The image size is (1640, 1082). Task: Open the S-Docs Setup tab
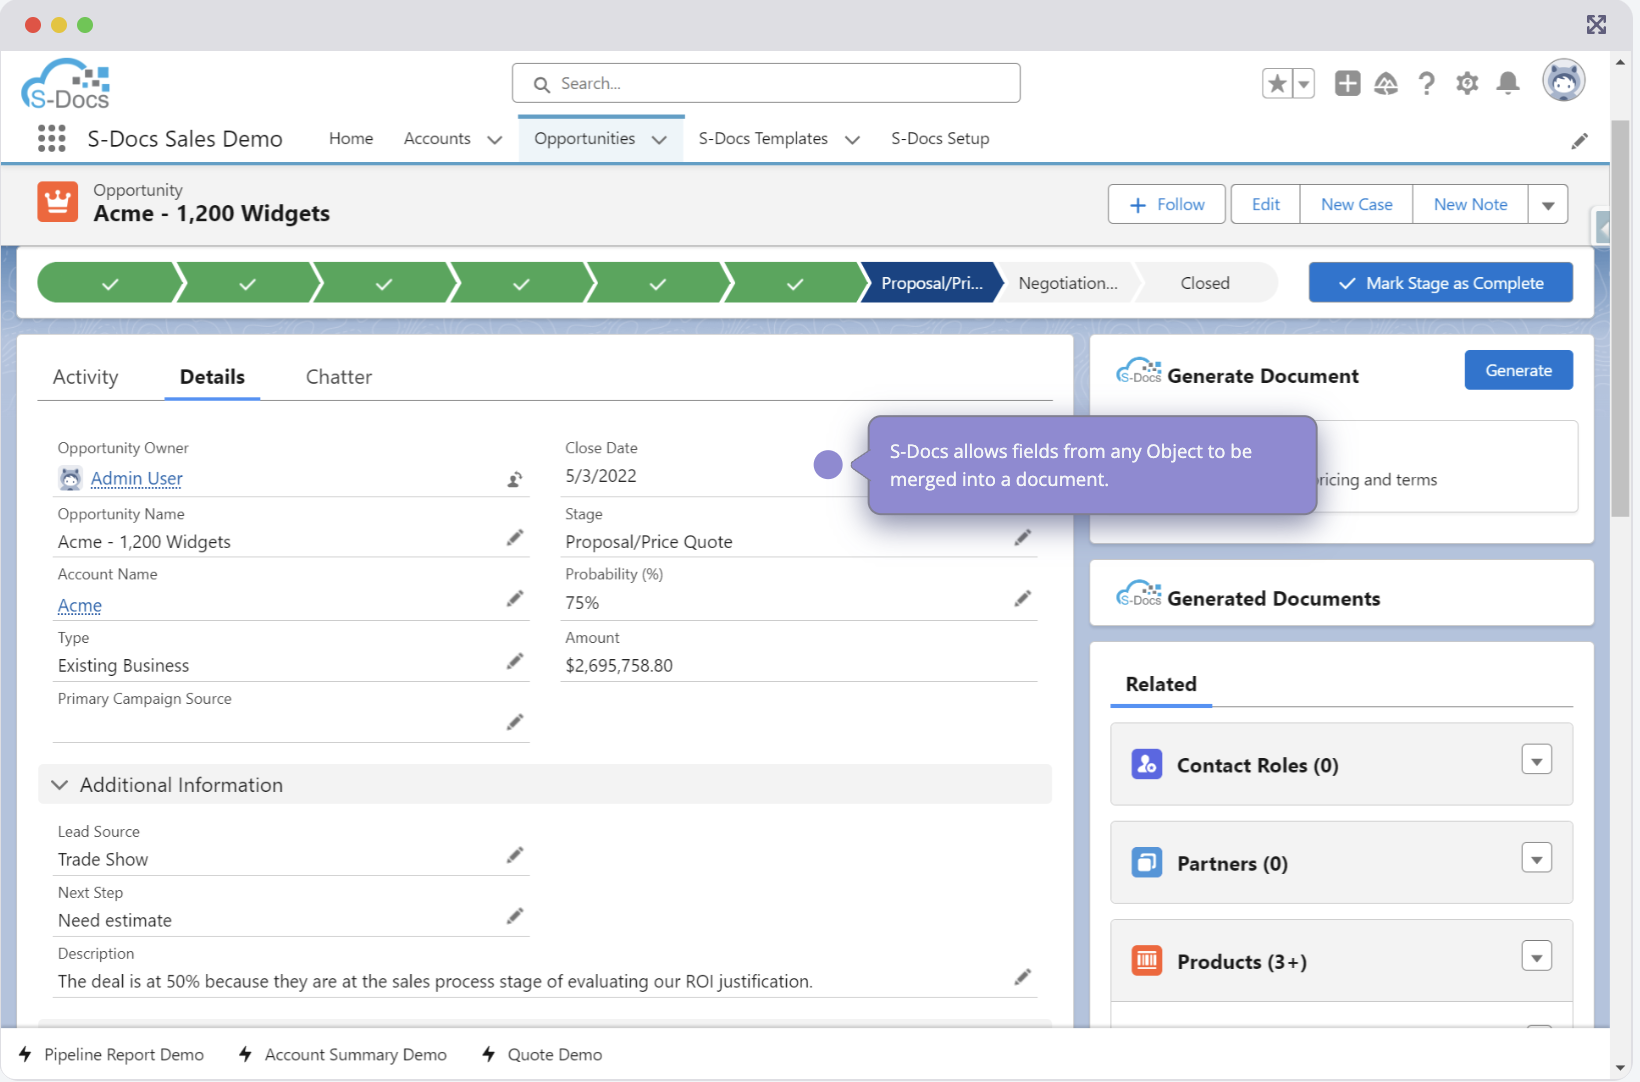tap(940, 139)
